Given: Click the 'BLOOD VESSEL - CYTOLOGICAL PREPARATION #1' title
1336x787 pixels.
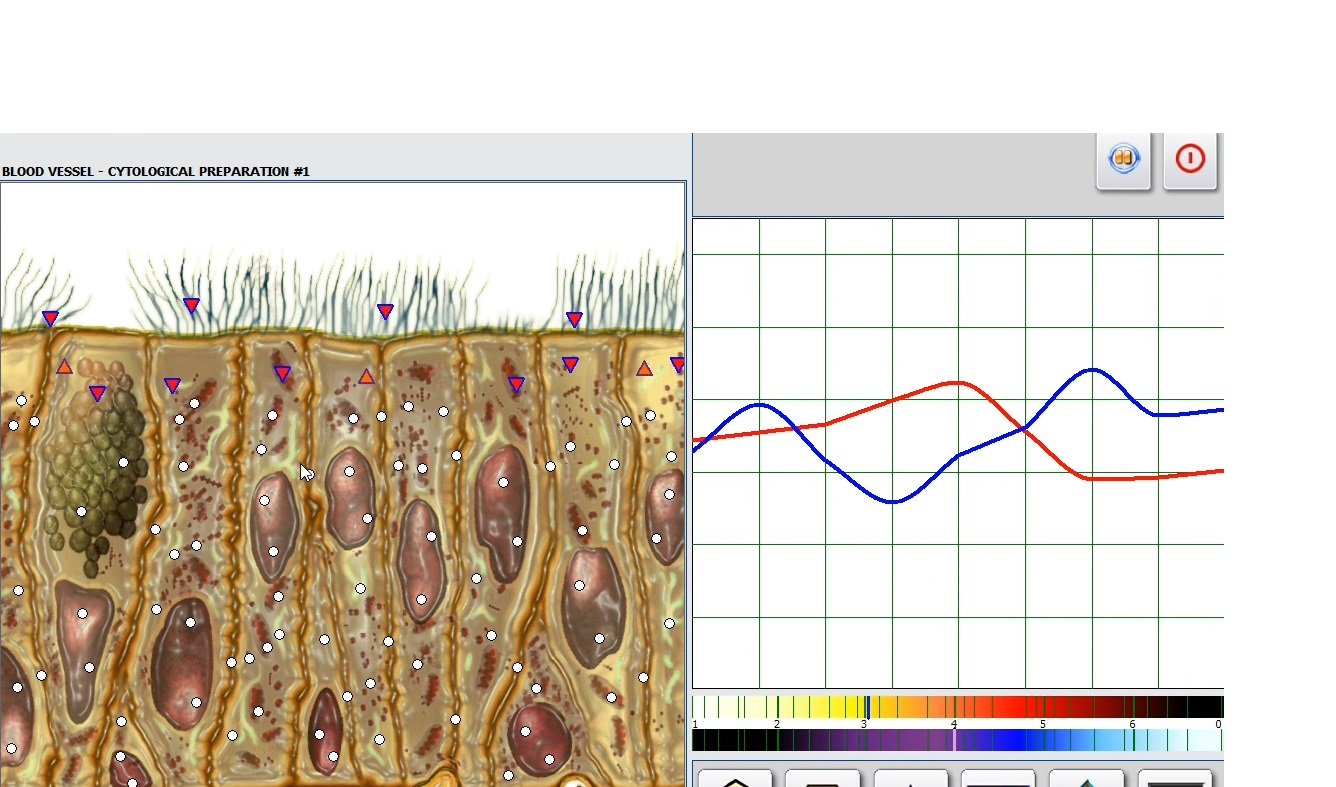Looking at the screenshot, I should (x=156, y=171).
